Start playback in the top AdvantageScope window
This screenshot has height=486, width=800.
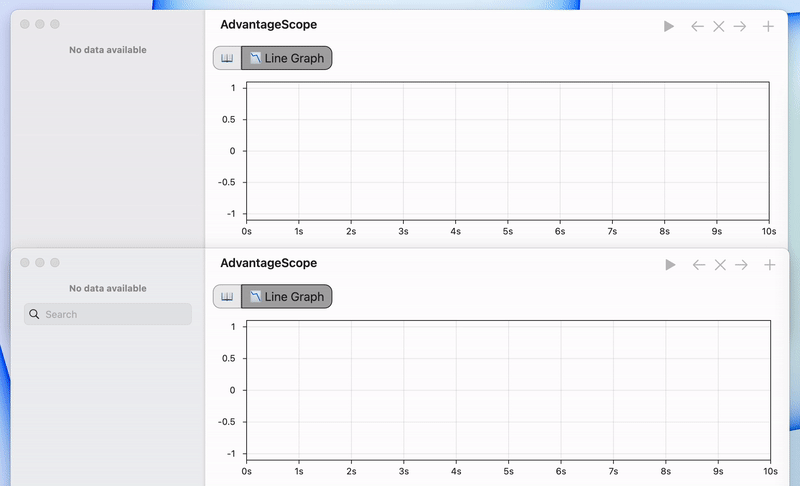point(668,26)
